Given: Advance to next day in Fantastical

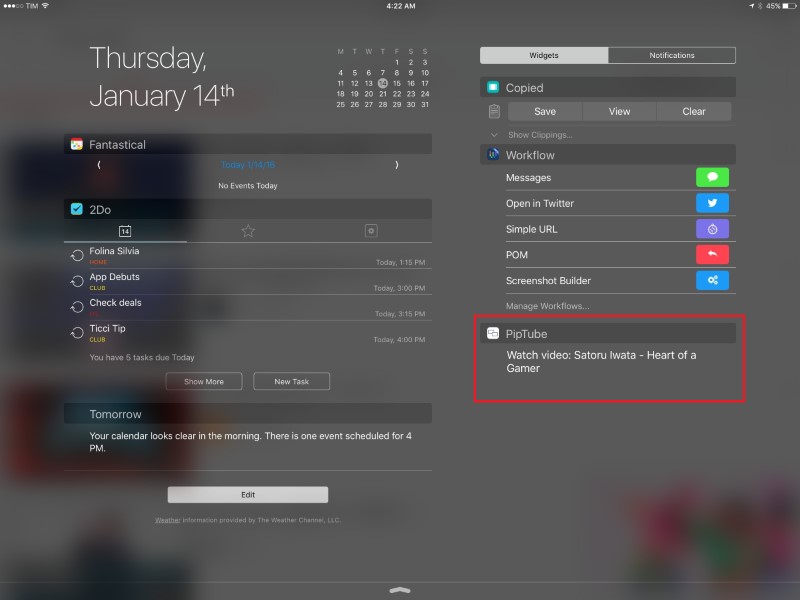Looking at the screenshot, I should (x=396, y=165).
